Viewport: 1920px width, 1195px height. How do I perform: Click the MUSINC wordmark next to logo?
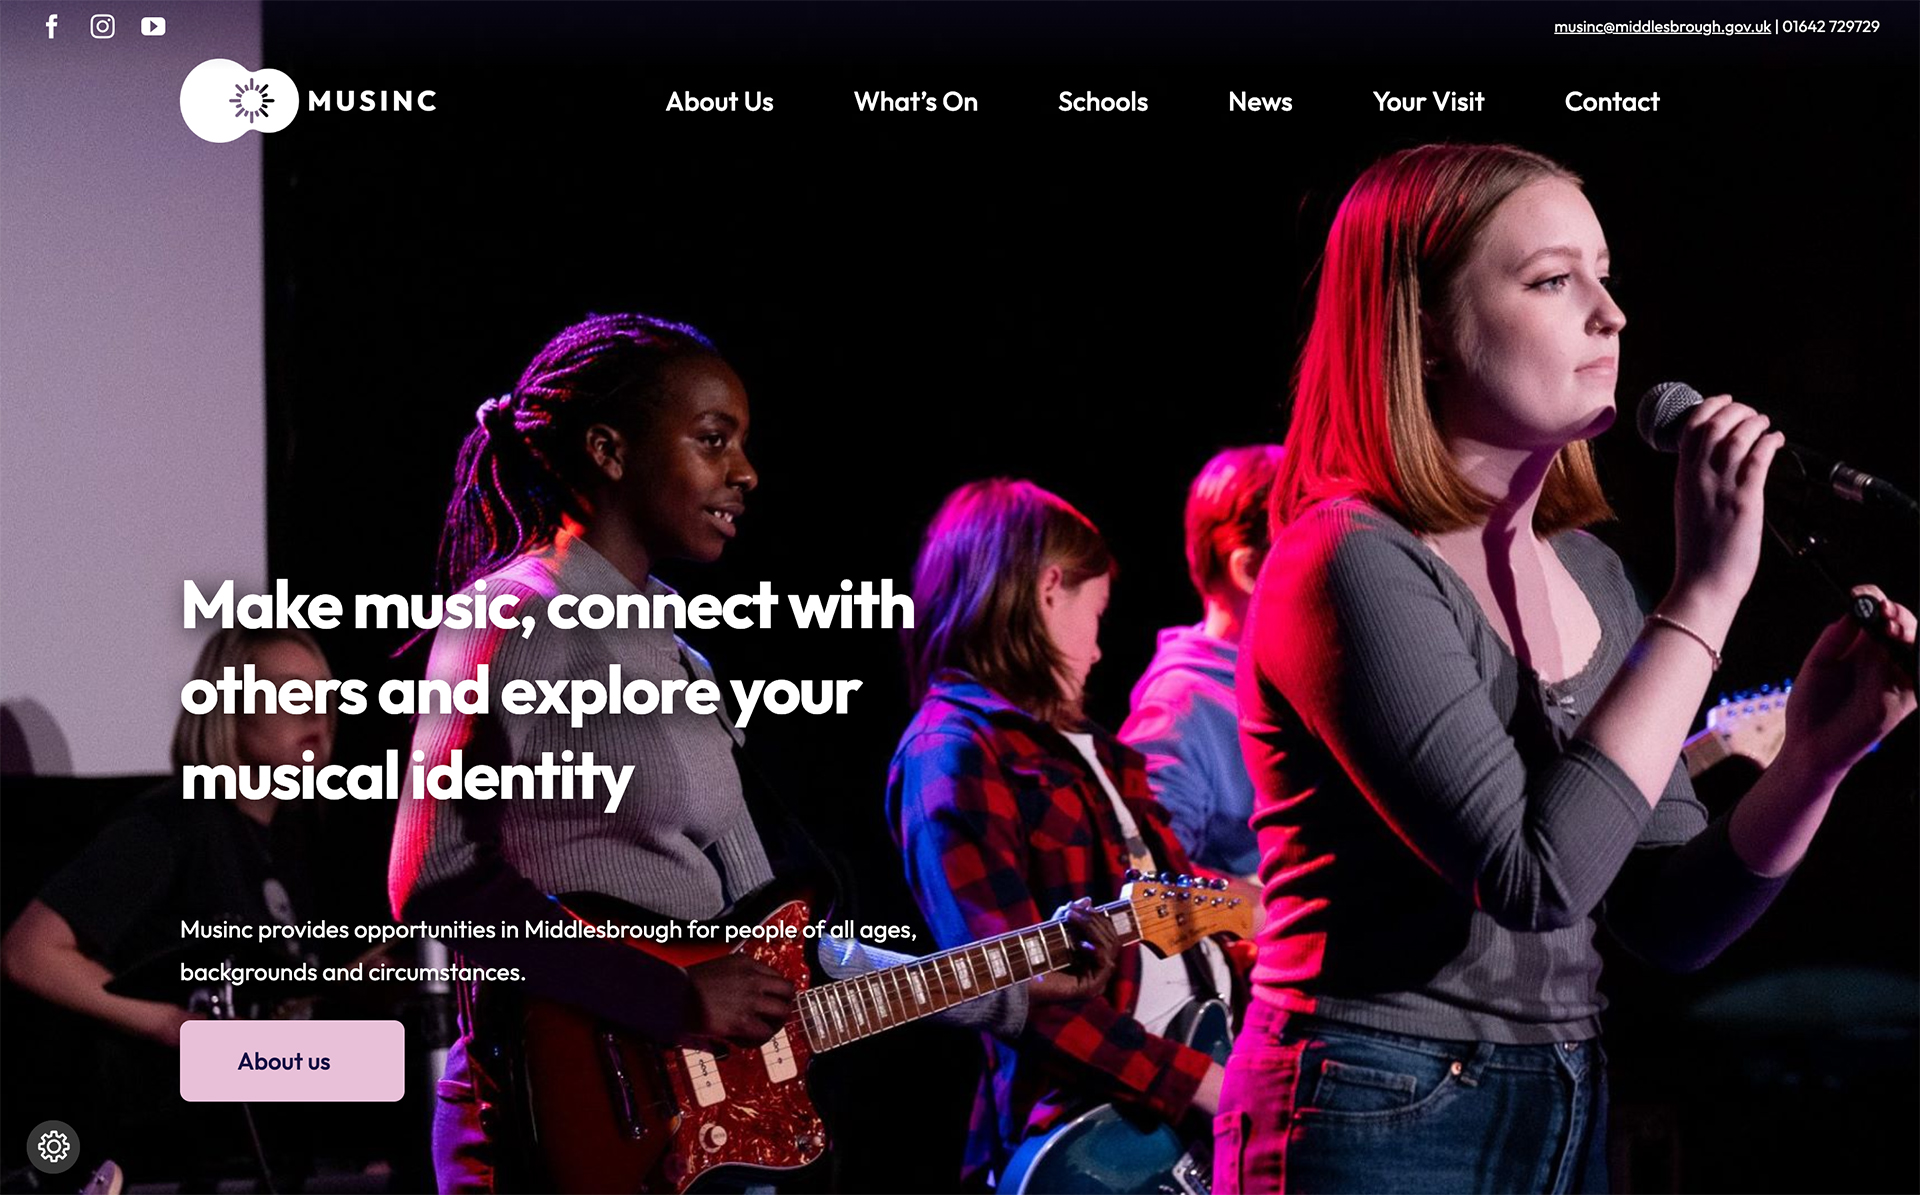[x=372, y=101]
